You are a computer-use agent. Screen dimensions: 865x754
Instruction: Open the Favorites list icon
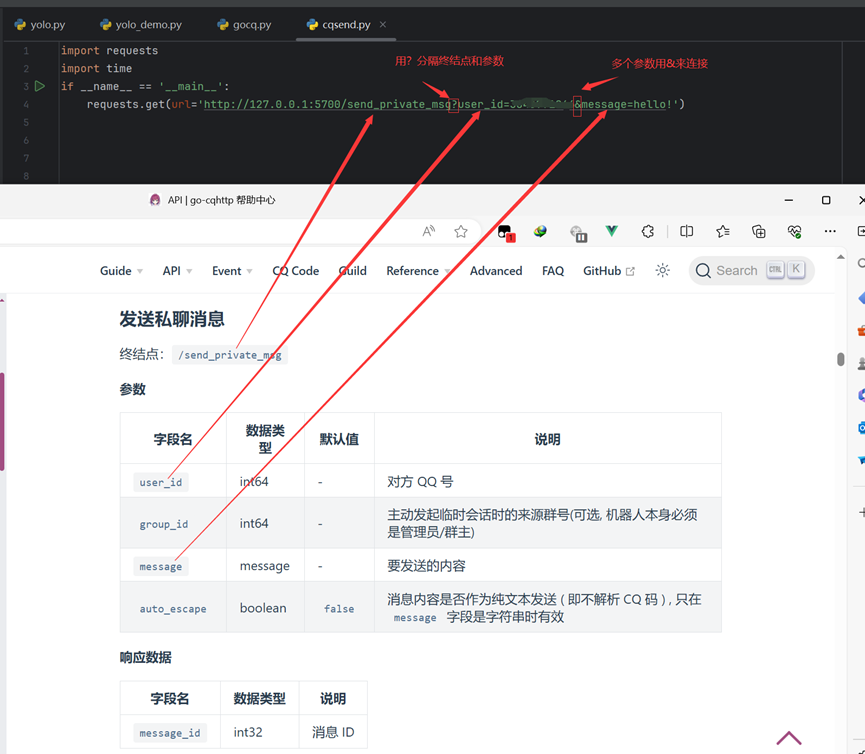coord(722,231)
